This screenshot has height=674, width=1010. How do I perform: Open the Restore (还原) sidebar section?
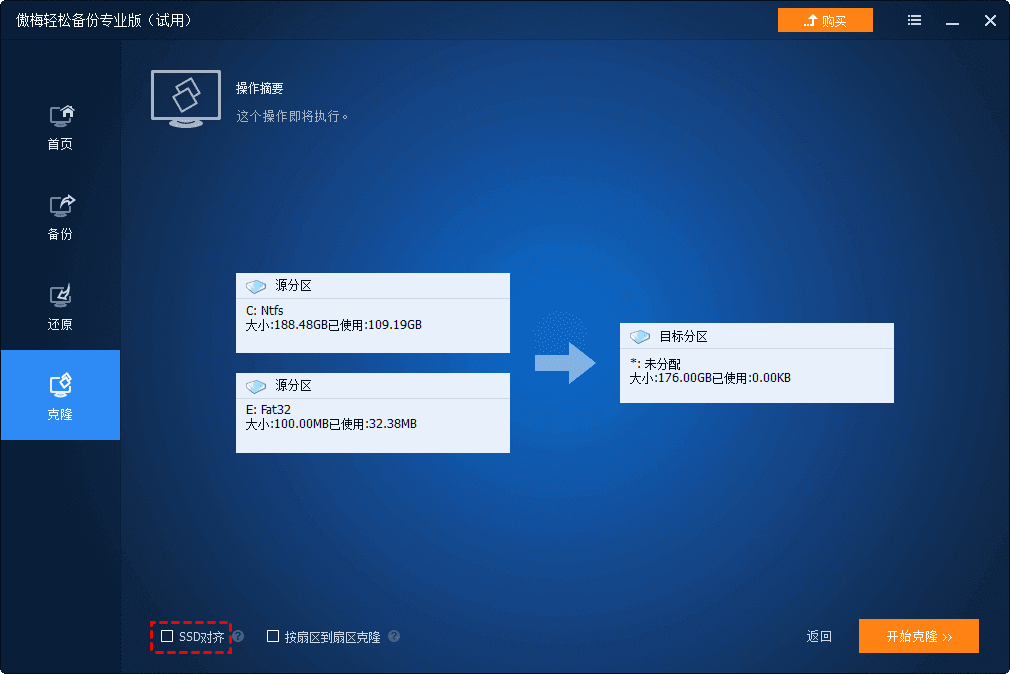pyautogui.click(x=60, y=306)
